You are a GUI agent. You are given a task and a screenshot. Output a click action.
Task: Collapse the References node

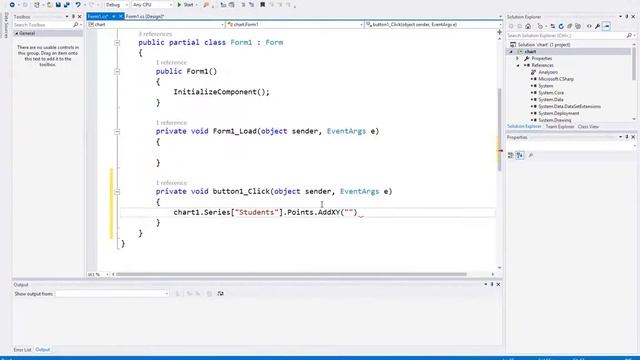pyautogui.click(x=518, y=66)
